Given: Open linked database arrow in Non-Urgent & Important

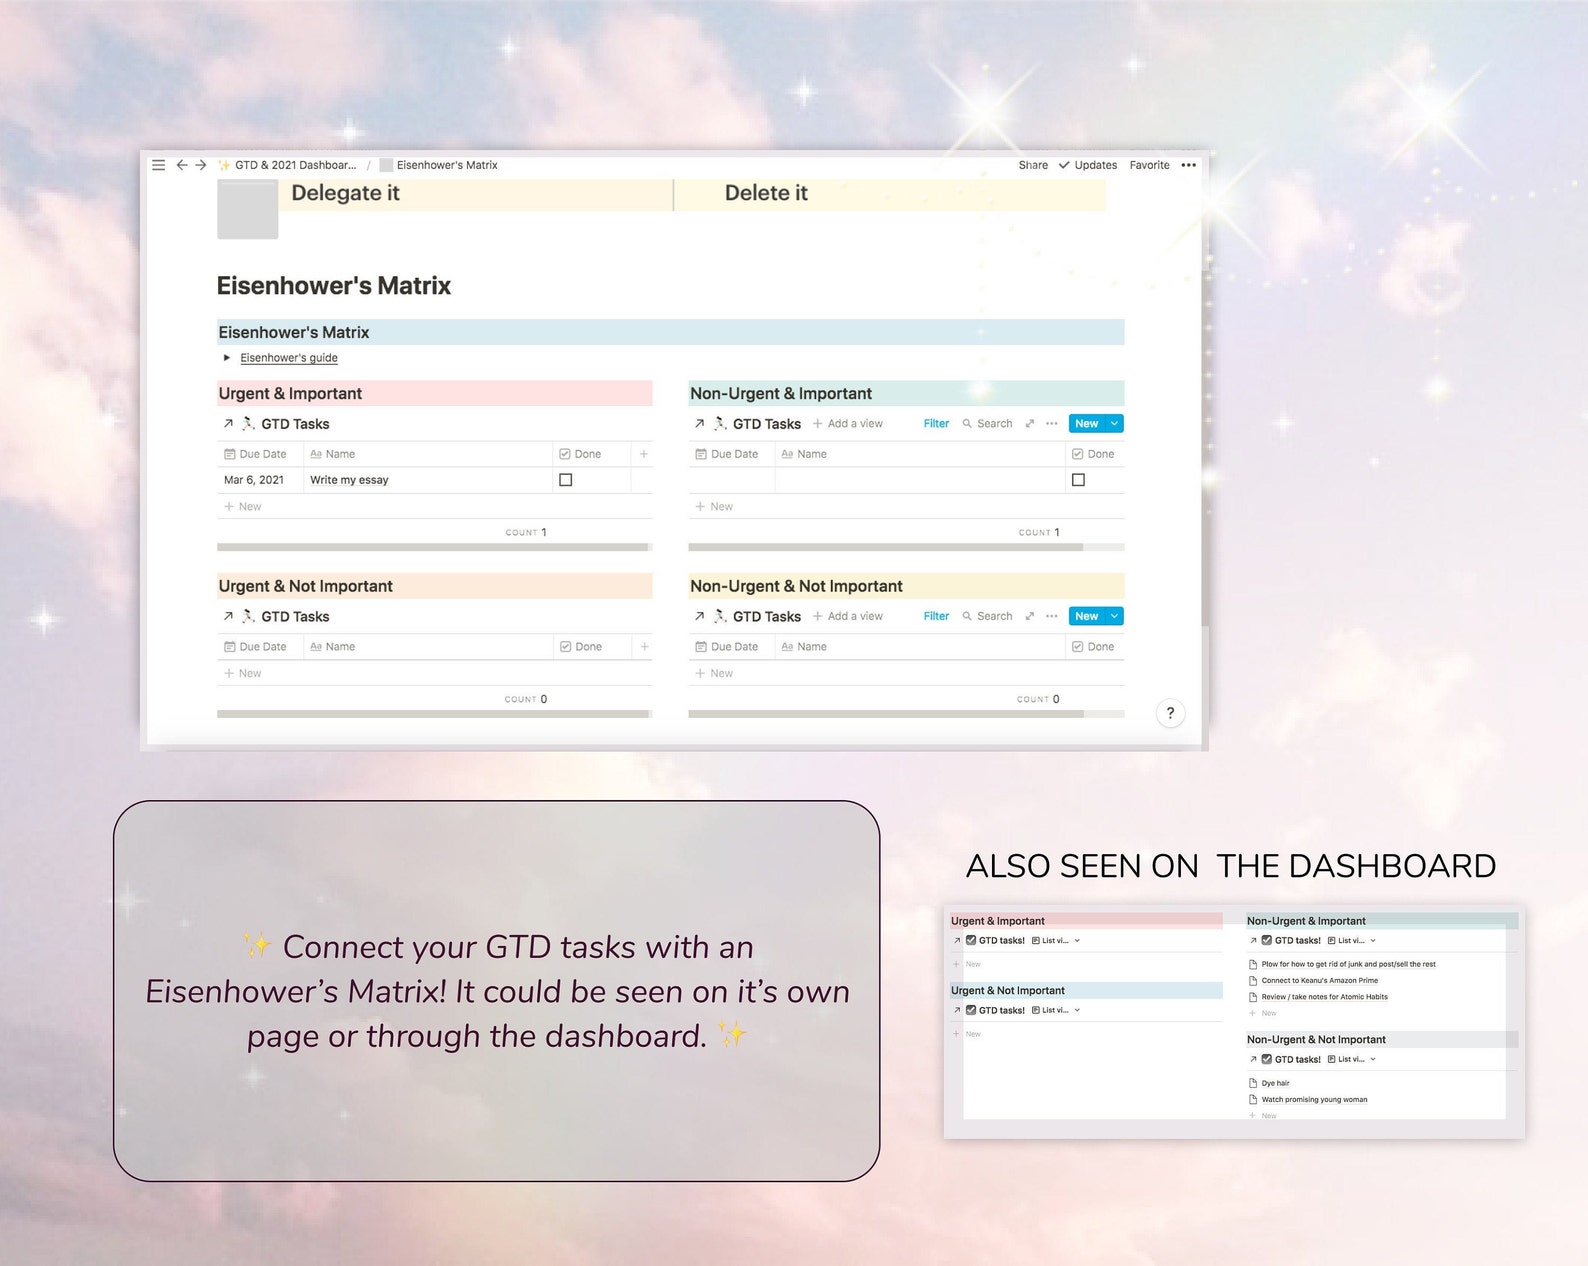Looking at the screenshot, I should click(699, 424).
